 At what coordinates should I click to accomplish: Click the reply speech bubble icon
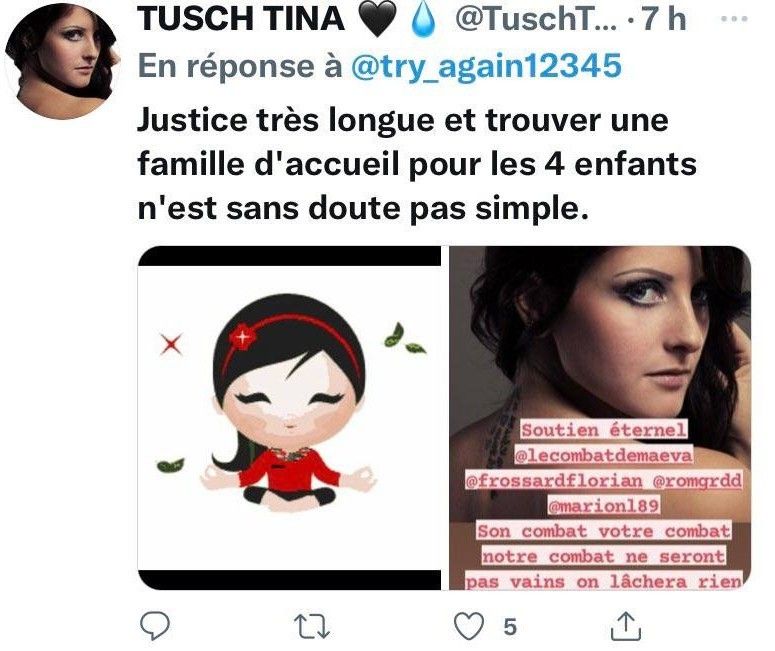click(155, 626)
